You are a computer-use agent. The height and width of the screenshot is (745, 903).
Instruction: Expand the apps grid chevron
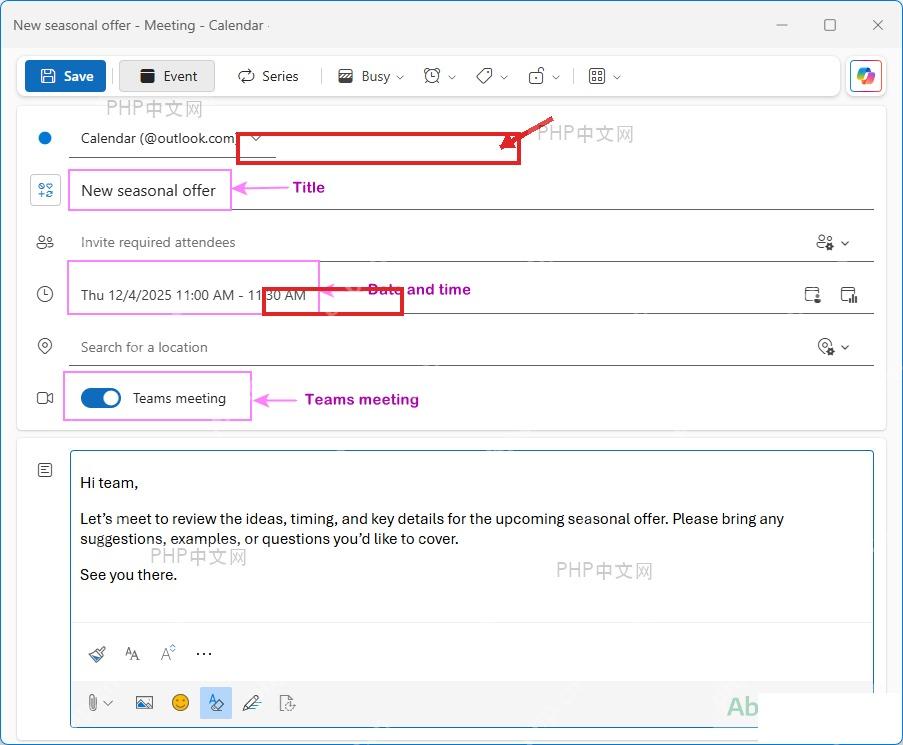point(617,77)
